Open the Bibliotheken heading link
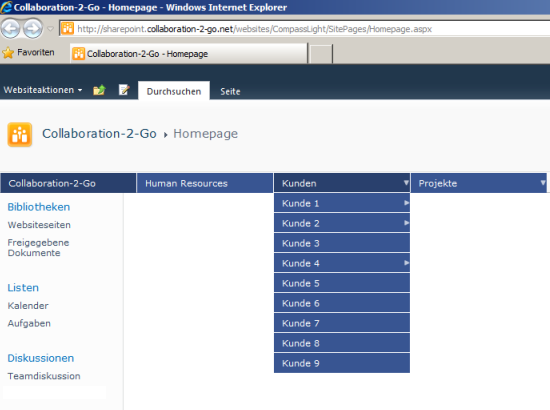The image size is (550, 410). (39, 207)
